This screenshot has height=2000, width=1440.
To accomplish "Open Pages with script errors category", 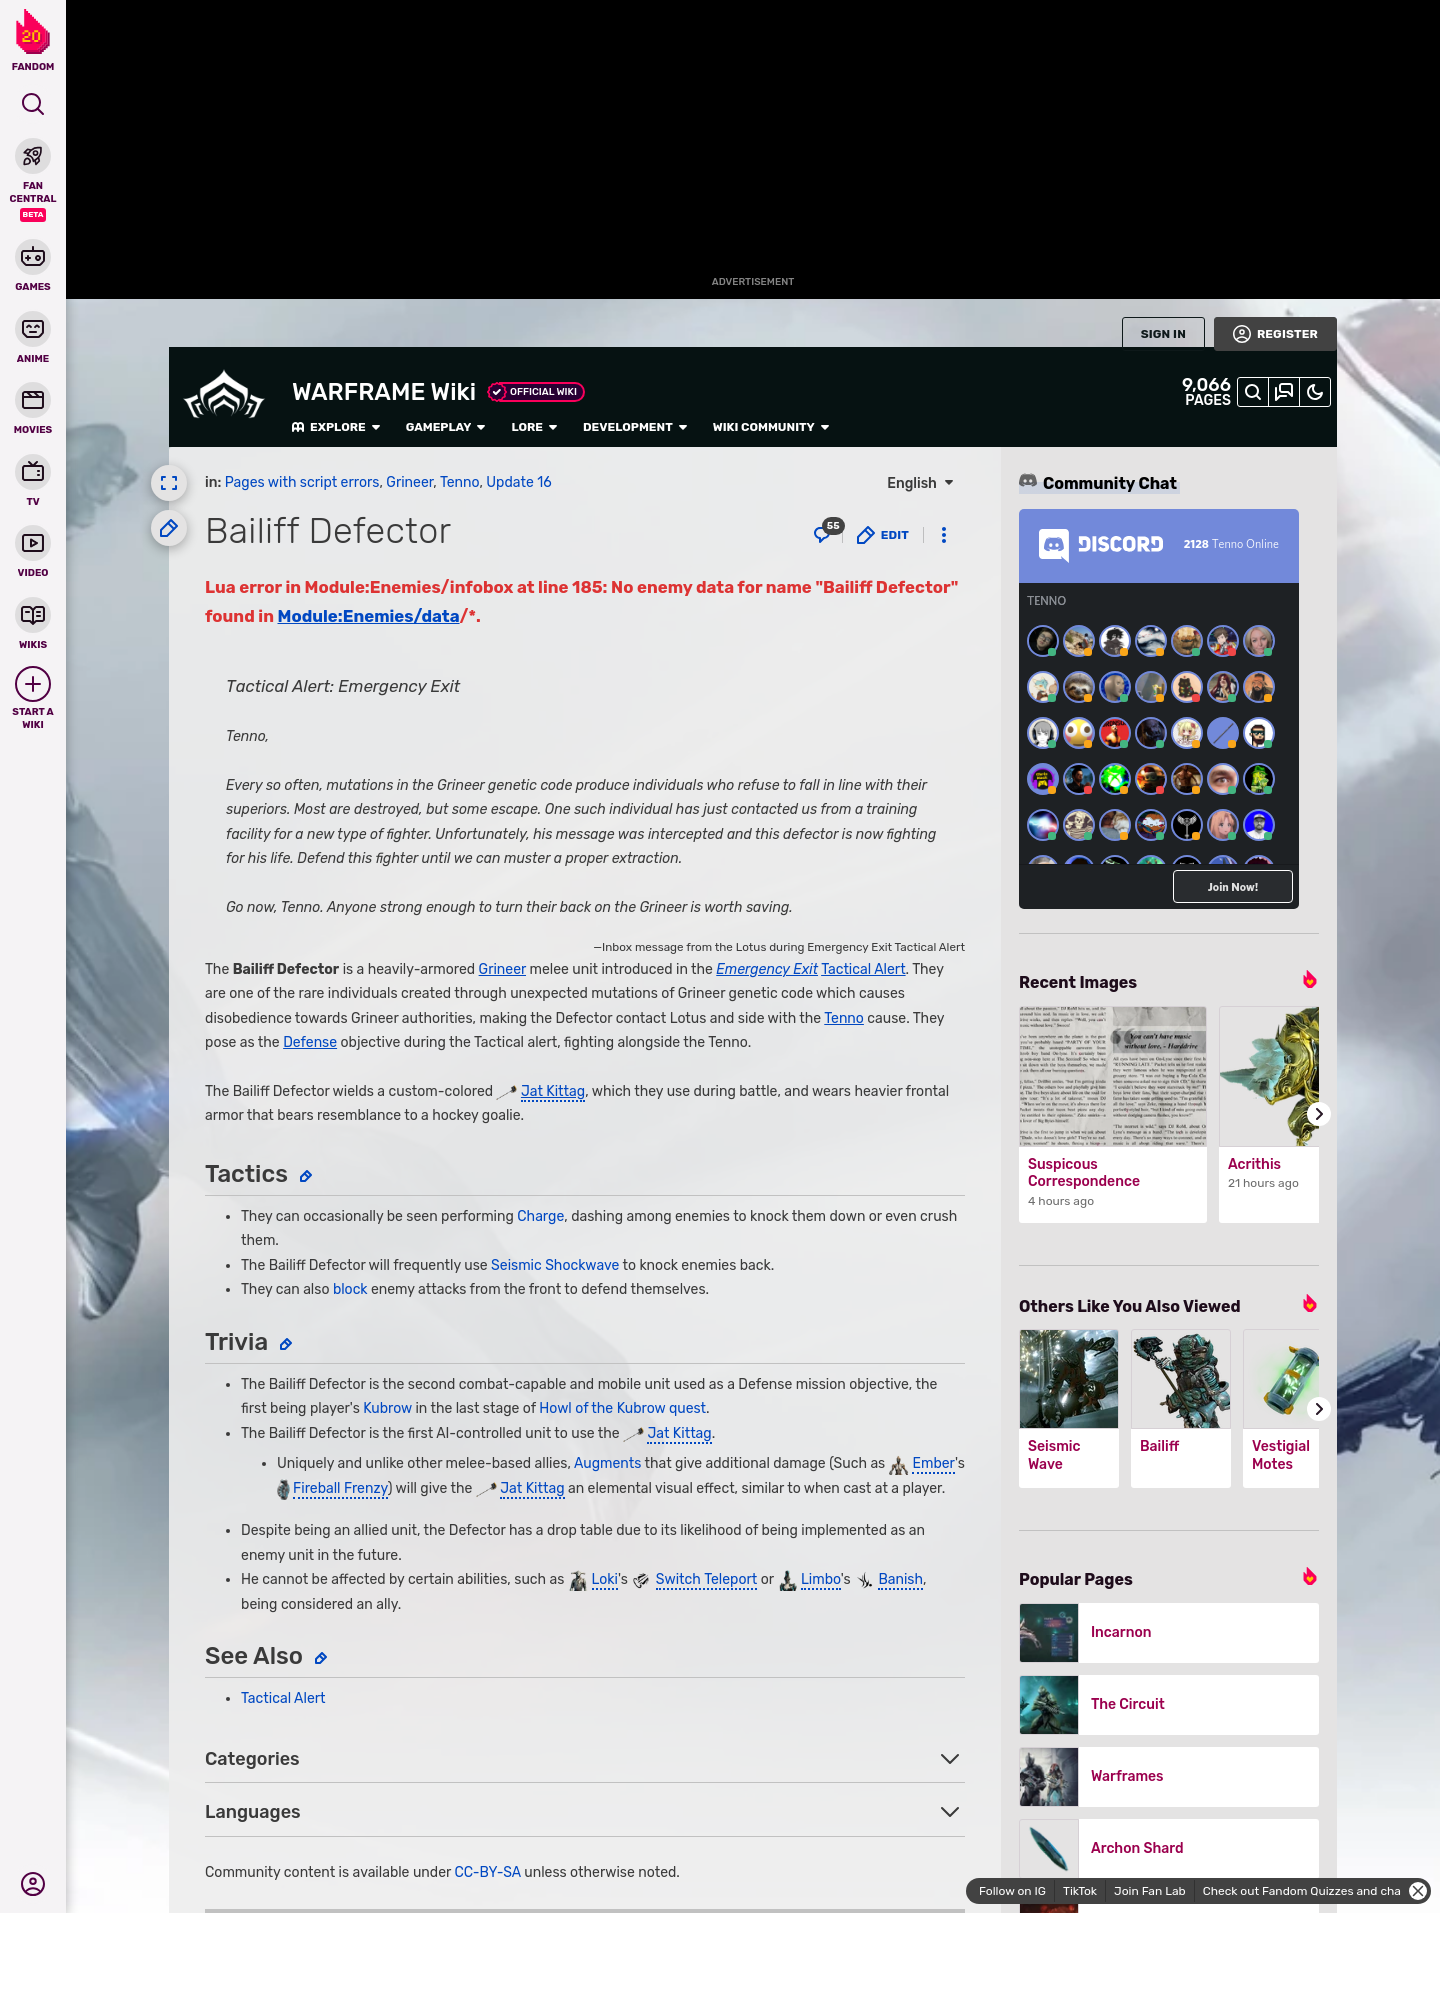I will point(302,482).
